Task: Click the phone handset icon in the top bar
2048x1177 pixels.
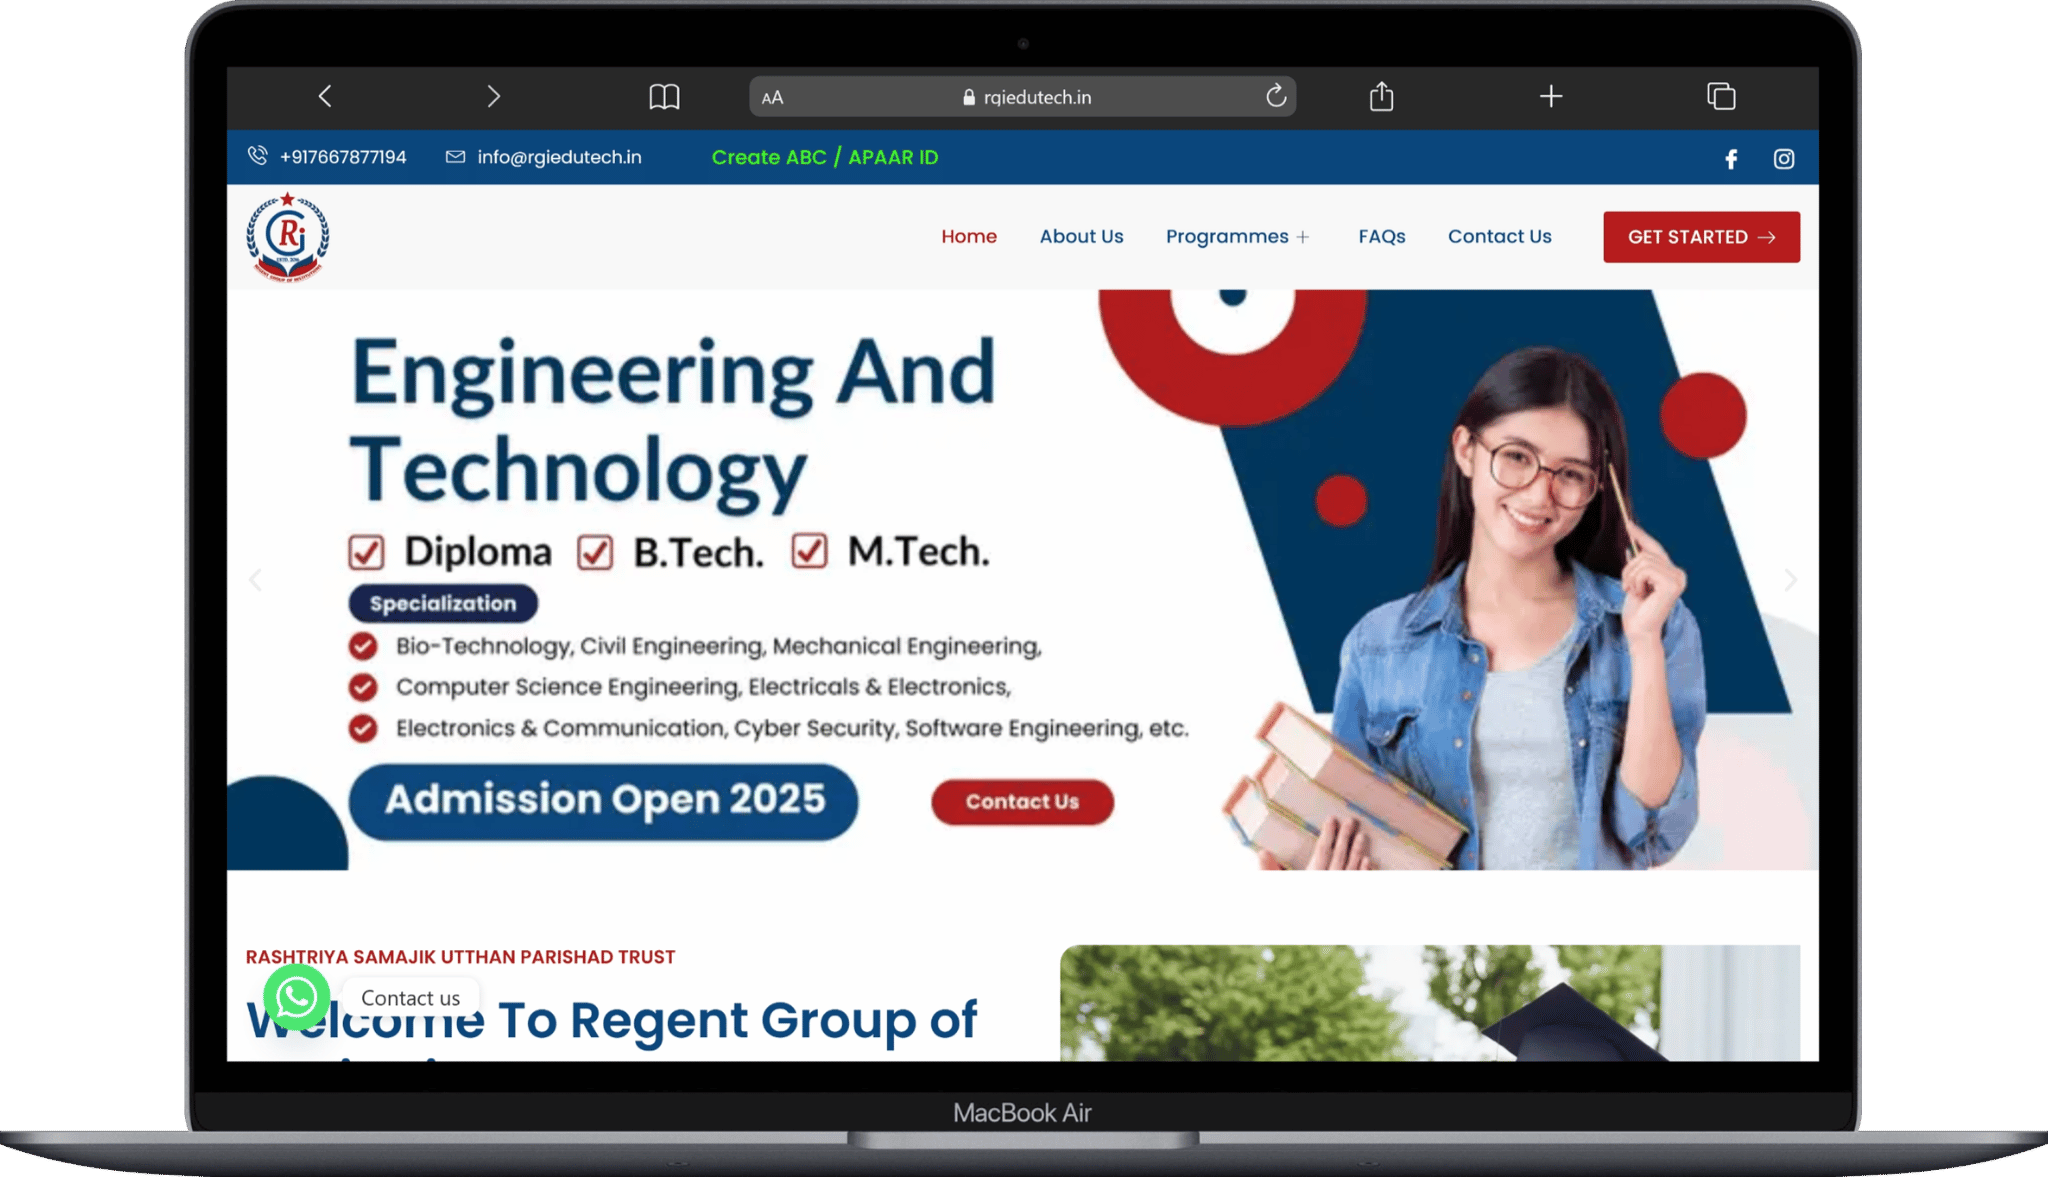Action: (258, 156)
